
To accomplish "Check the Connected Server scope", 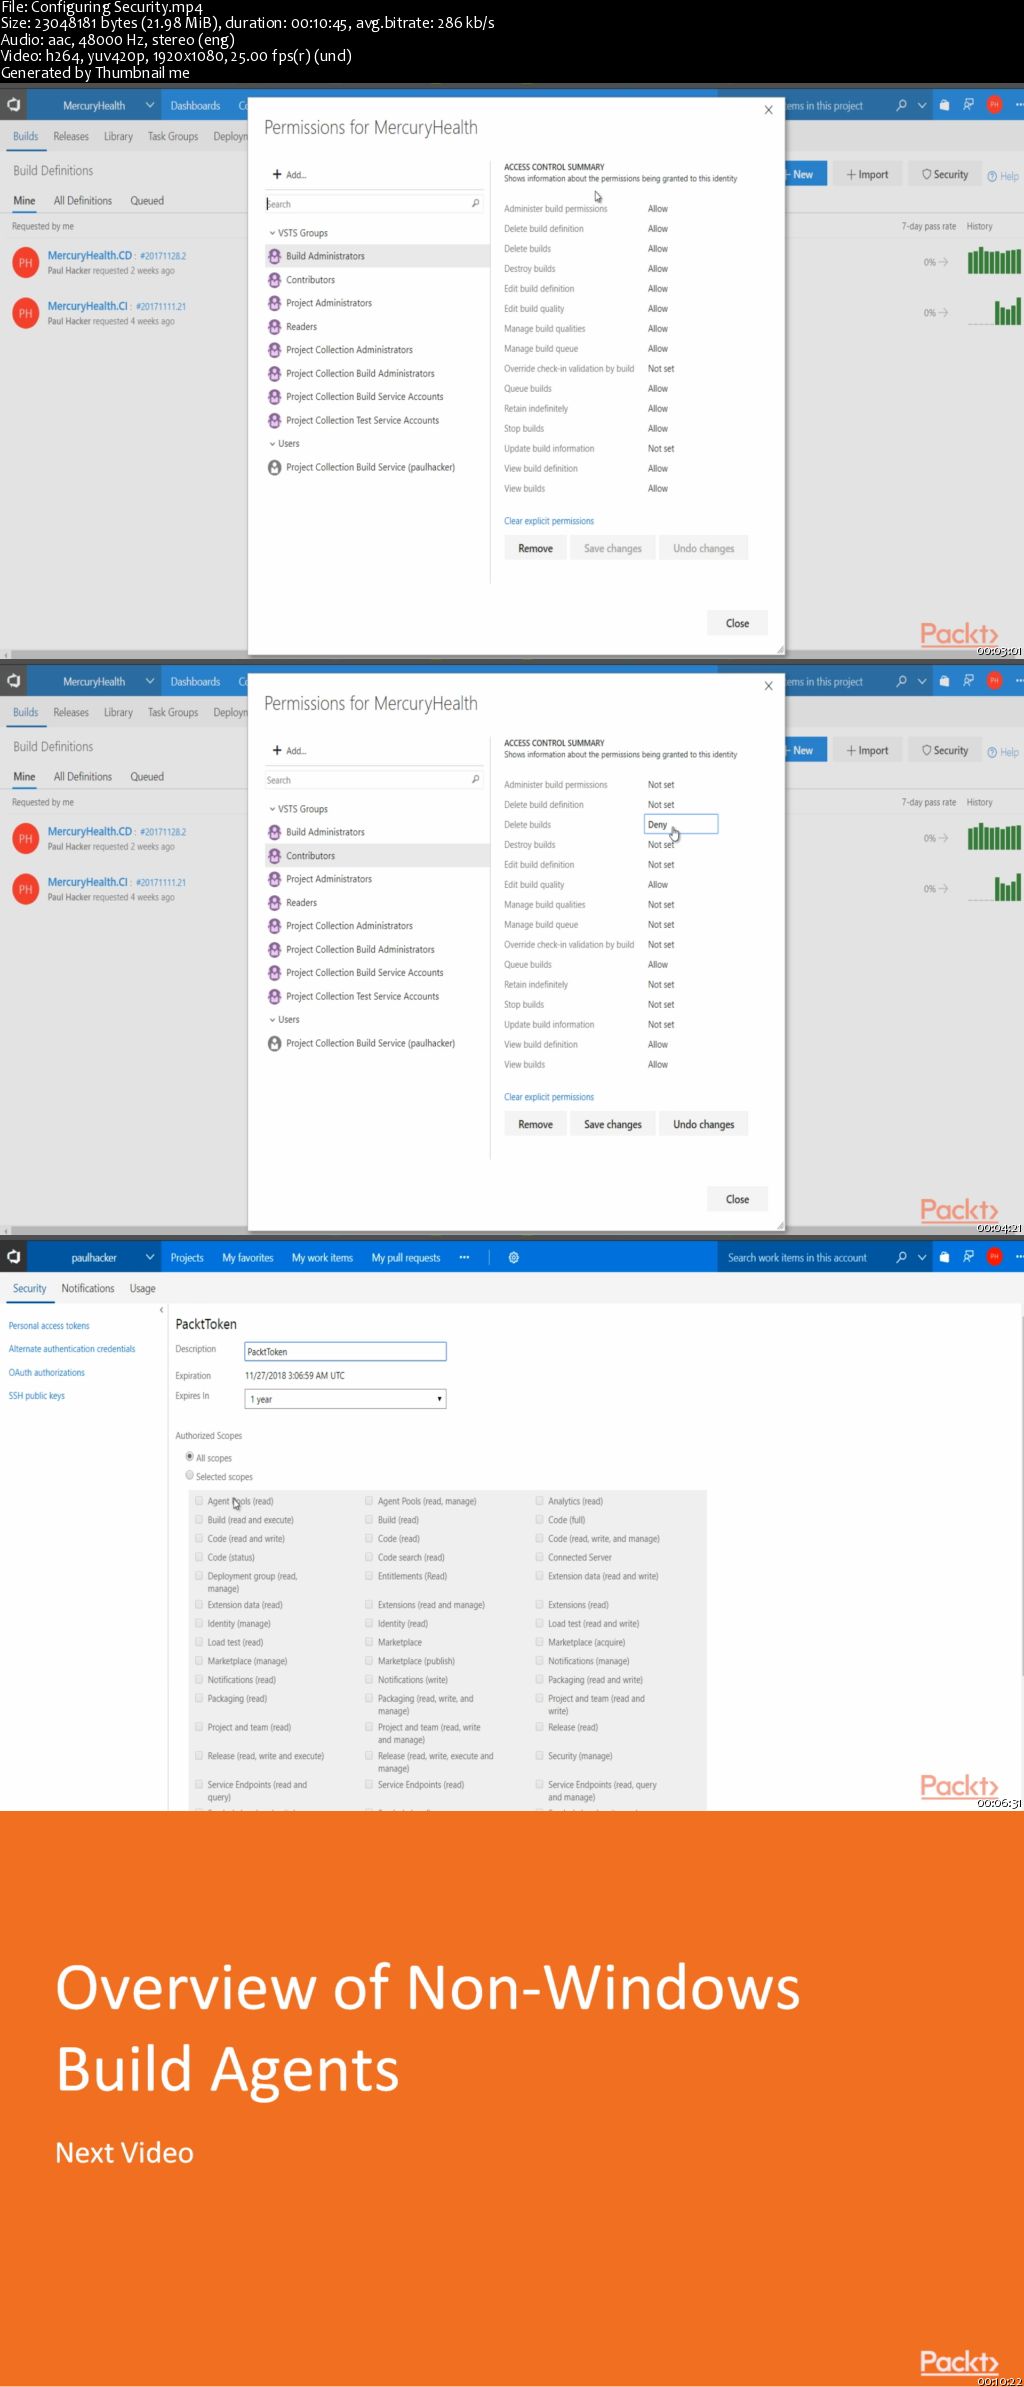I will (539, 1556).
